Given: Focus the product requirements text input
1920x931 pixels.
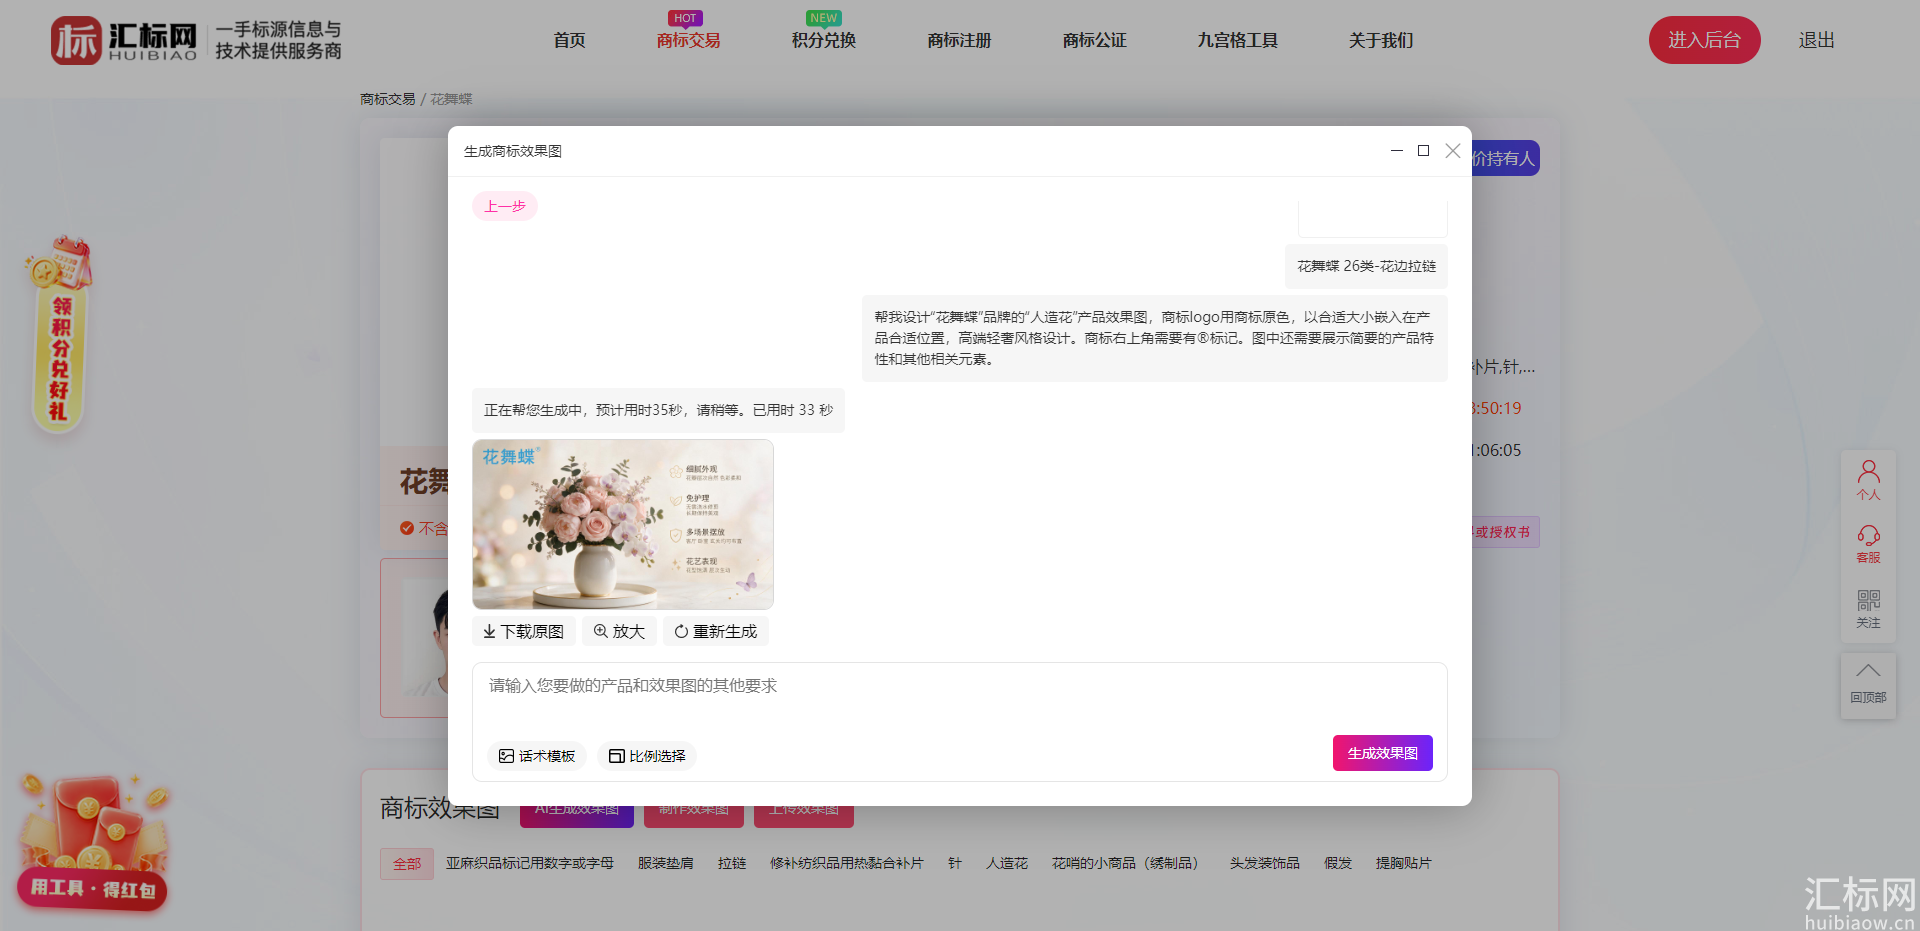Looking at the screenshot, I should [960, 697].
